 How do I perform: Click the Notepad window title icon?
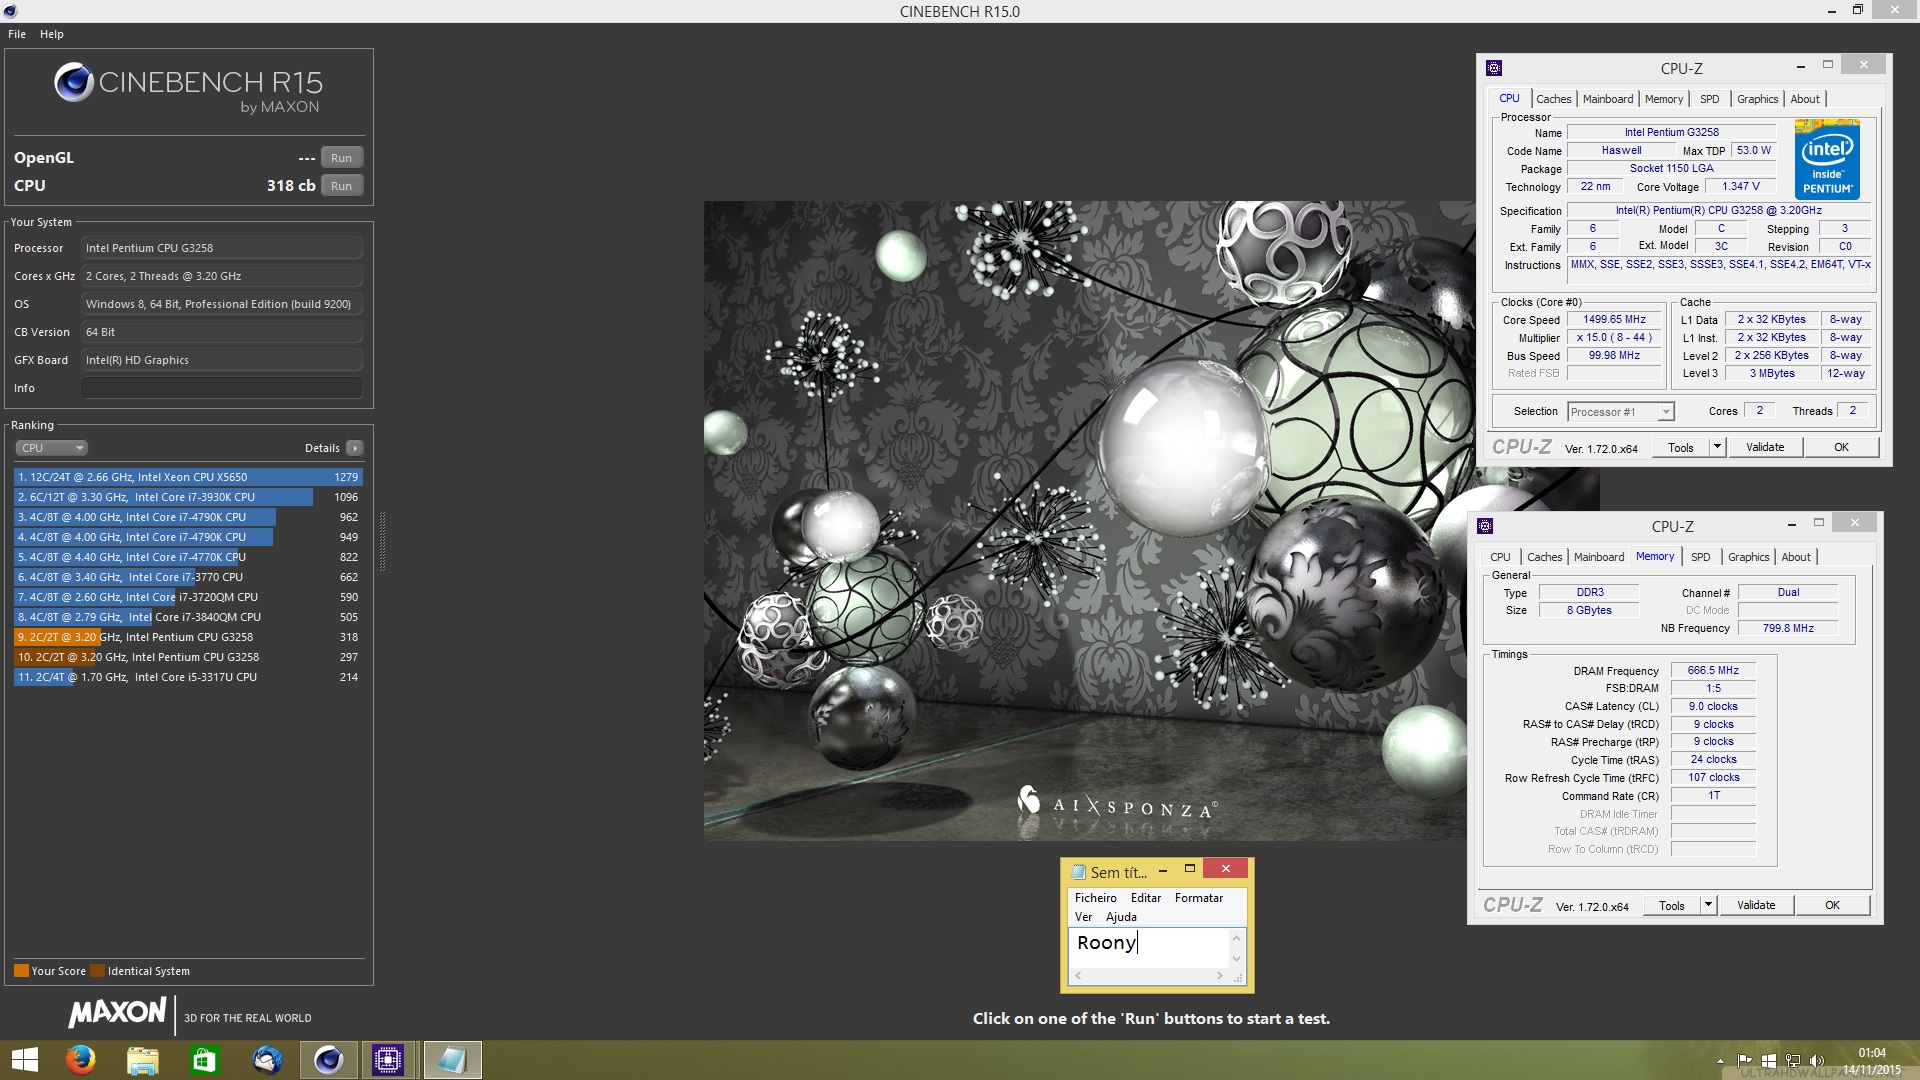click(x=1078, y=872)
